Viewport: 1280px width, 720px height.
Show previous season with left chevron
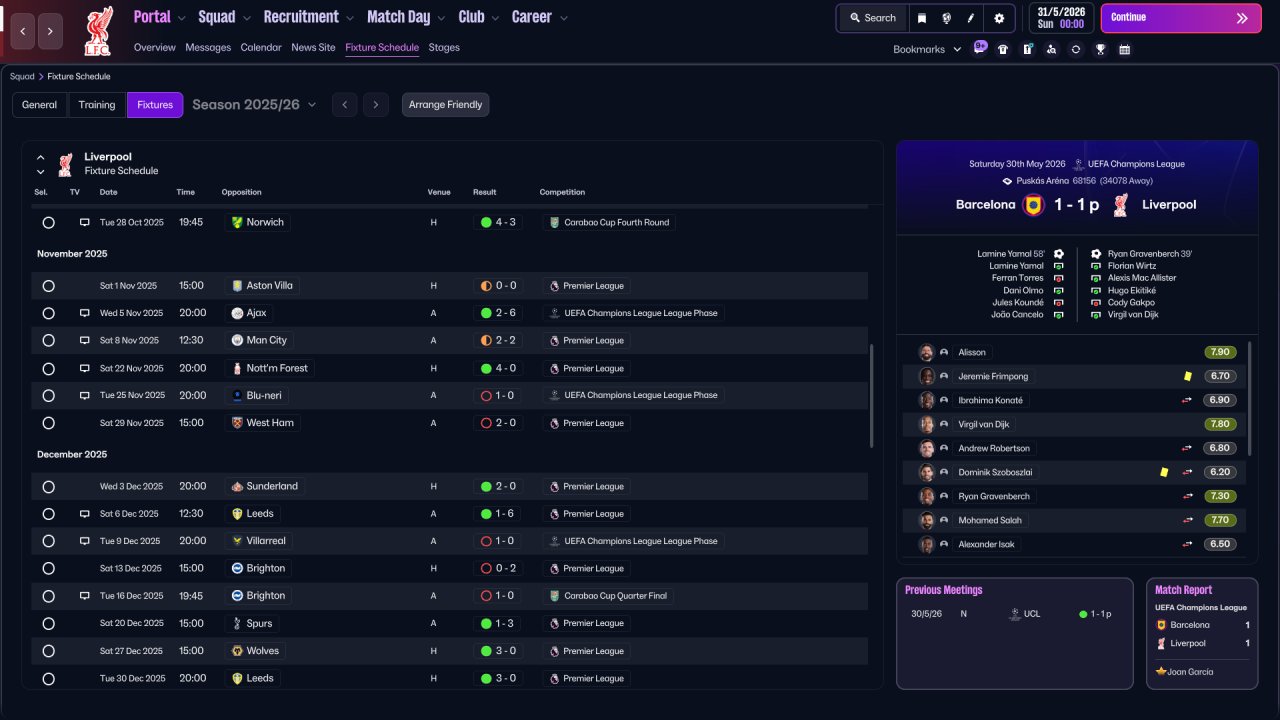344,105
